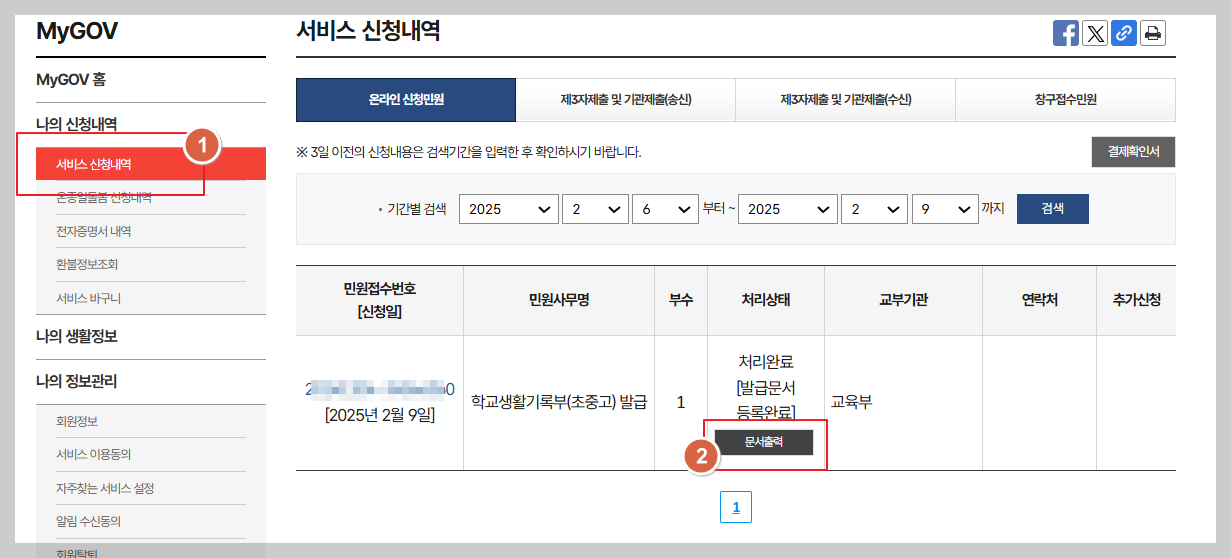This screenshot has height=558, width=1231.
Task: Open 자주찾는 서비스 설정 sidebar item
Action: 105,488
